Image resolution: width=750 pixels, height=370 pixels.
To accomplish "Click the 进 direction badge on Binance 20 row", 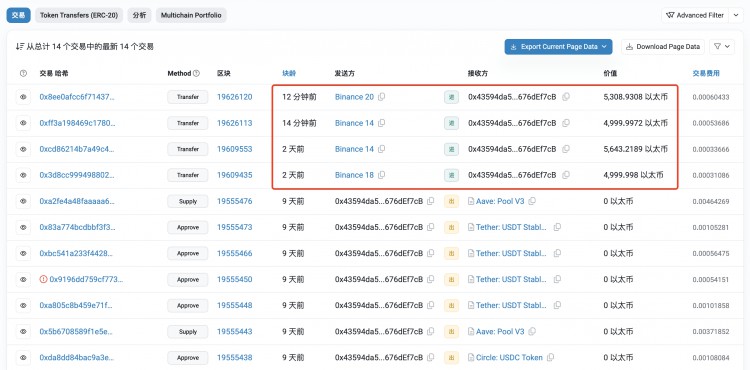I will pos(451,97).
